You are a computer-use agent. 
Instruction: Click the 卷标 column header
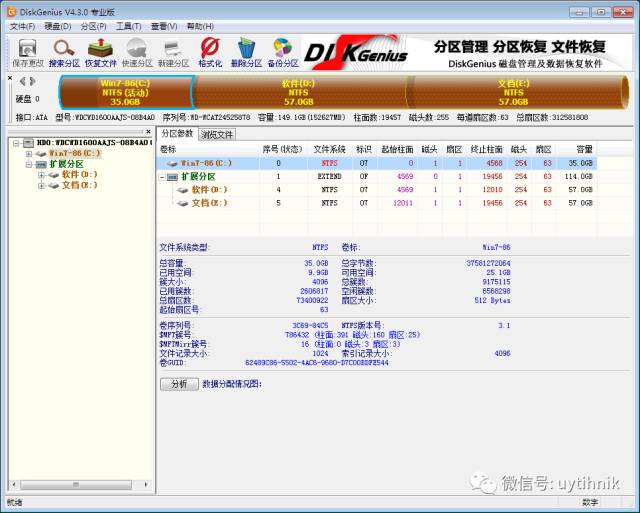click(x=208, y=149)
